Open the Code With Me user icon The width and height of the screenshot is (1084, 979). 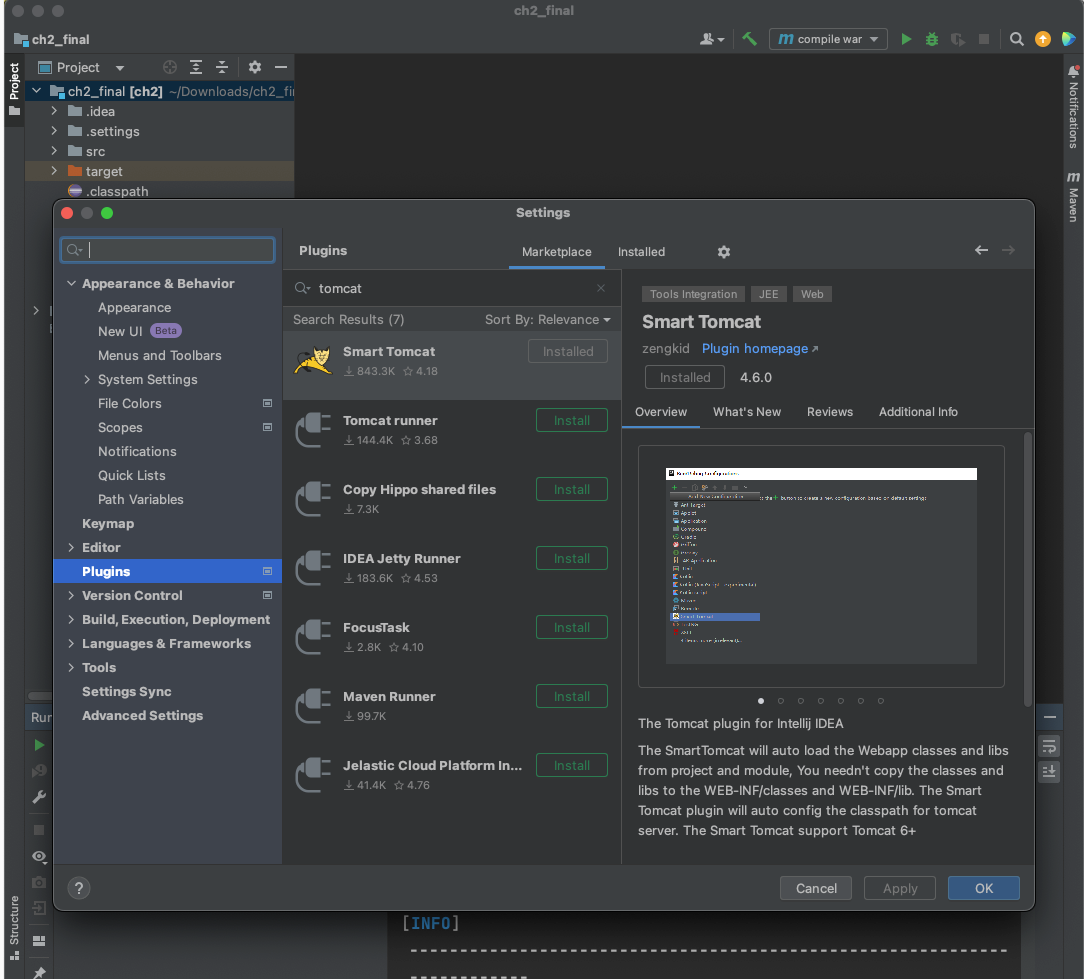(x=711, y=39)
